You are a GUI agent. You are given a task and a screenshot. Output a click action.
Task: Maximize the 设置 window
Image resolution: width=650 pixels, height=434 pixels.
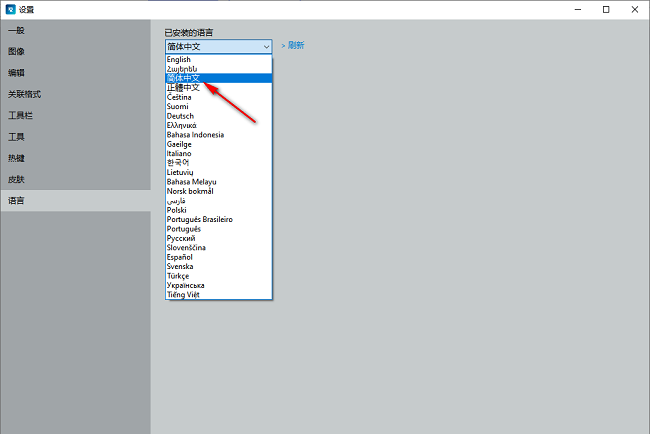tap(606, 10)
